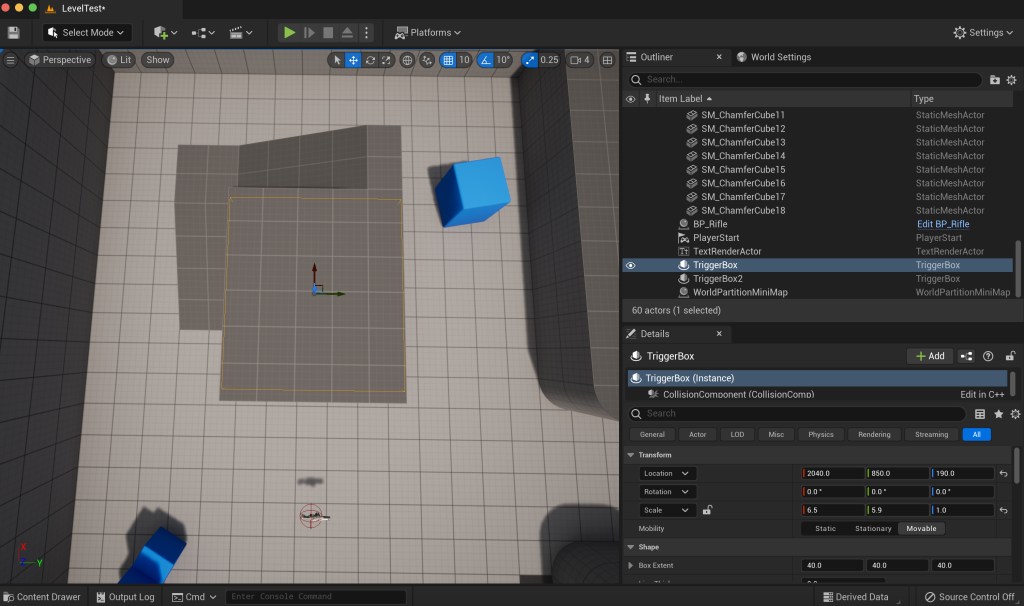
Task: Set Mobility to Static
Action: 825,528
